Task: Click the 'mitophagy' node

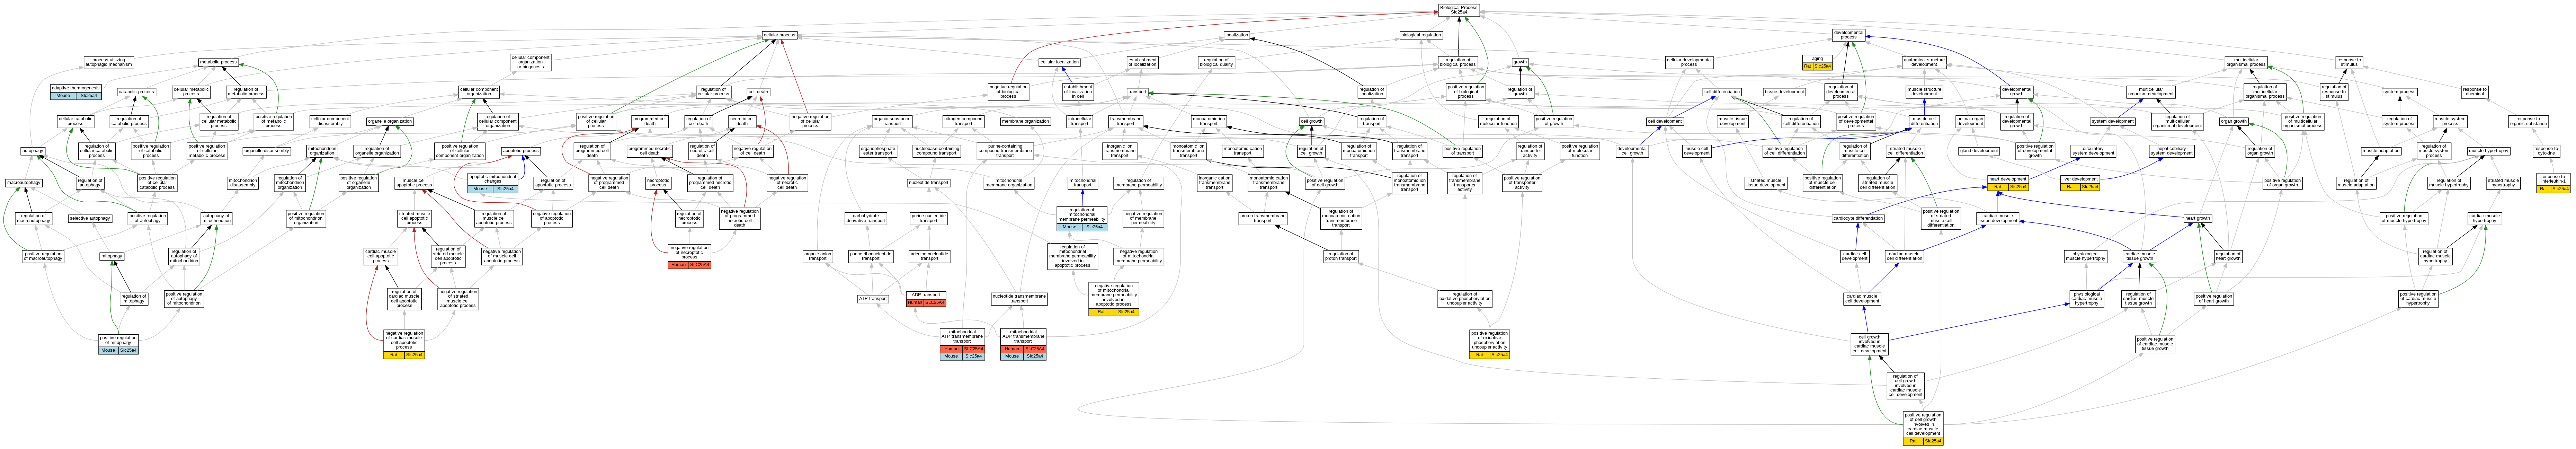Action: [x=112, y=256]
